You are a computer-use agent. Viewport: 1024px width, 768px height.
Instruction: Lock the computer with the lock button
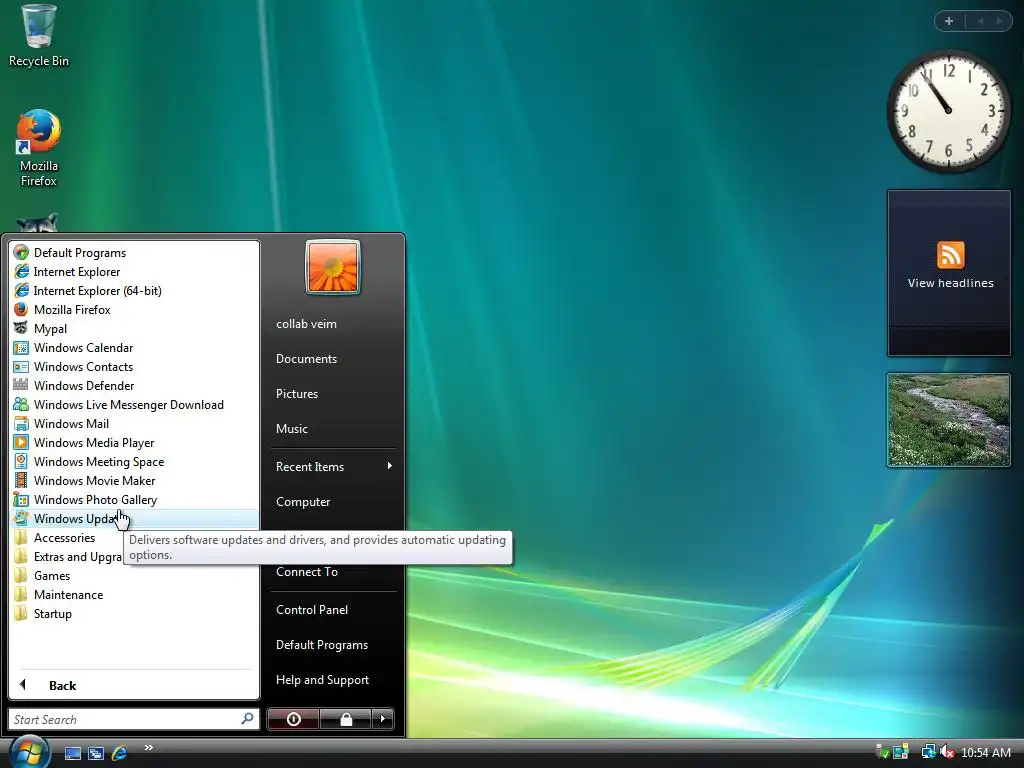(x=345, y=719)
